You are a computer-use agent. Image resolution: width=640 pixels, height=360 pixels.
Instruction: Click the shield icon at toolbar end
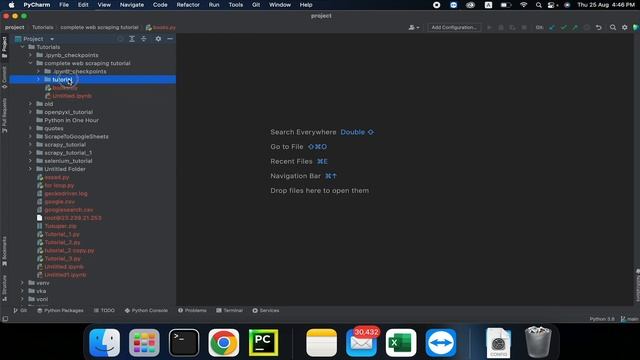(636, 27)
